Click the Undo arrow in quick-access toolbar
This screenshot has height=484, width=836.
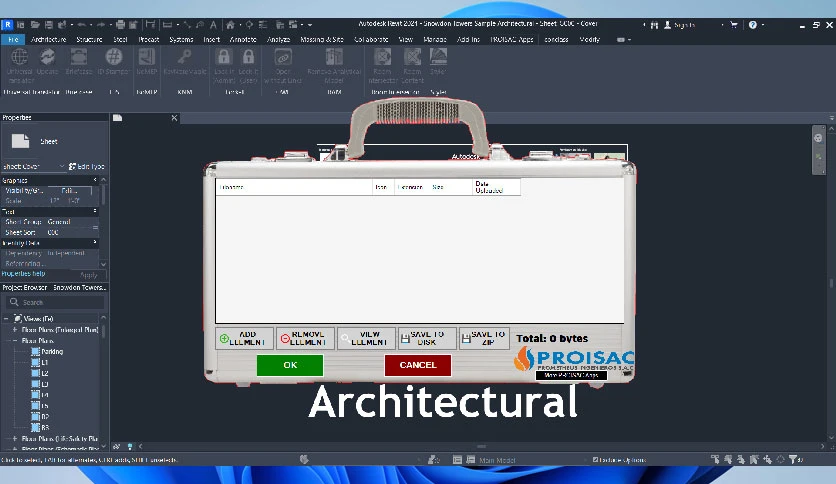click(82, 25)
